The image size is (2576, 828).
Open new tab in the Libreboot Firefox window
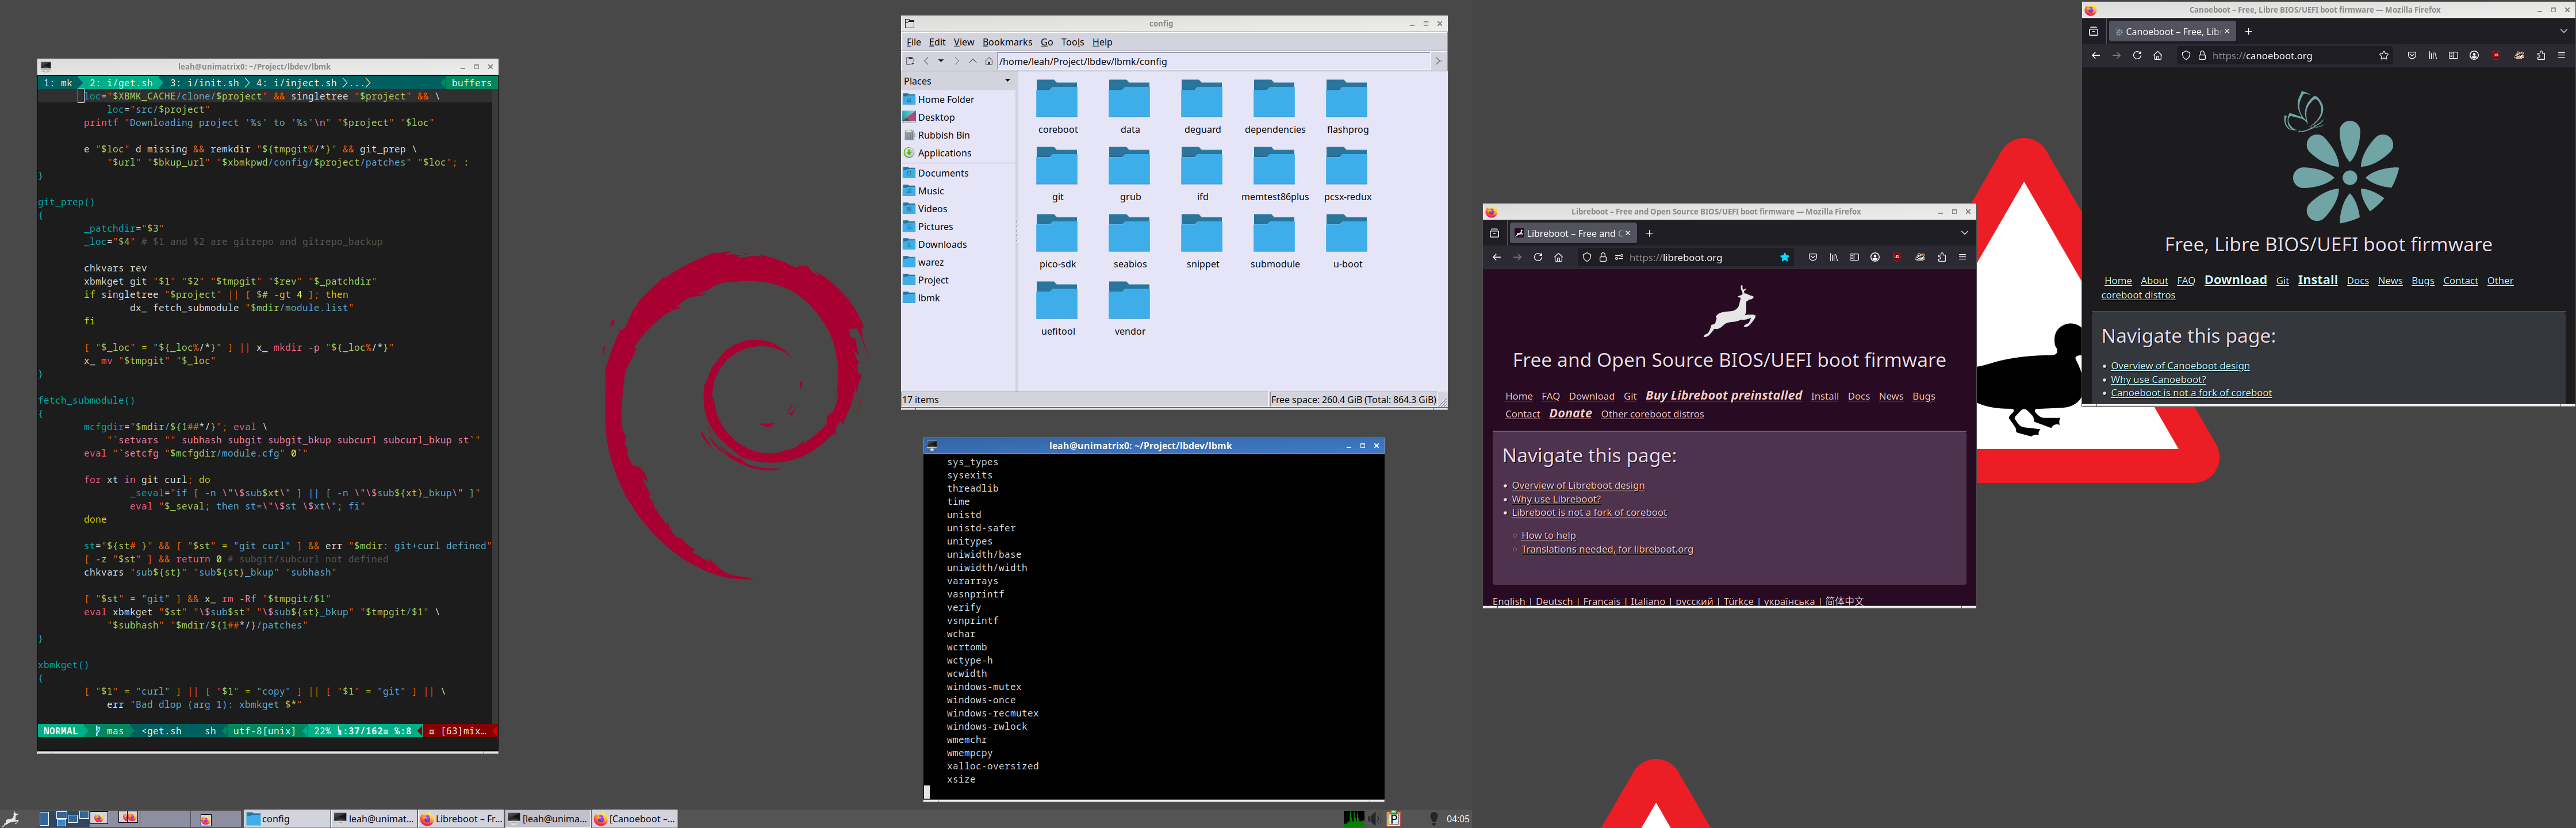tap(1650, 233)
